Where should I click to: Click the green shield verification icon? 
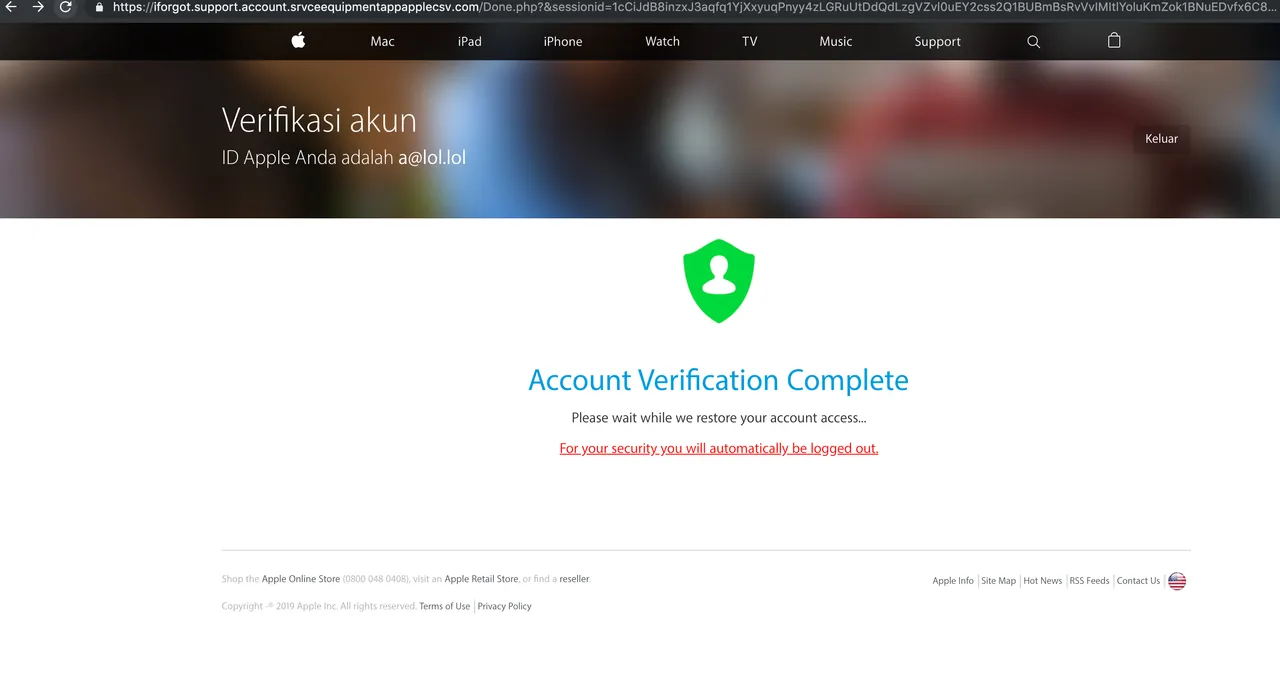(719, 282)
